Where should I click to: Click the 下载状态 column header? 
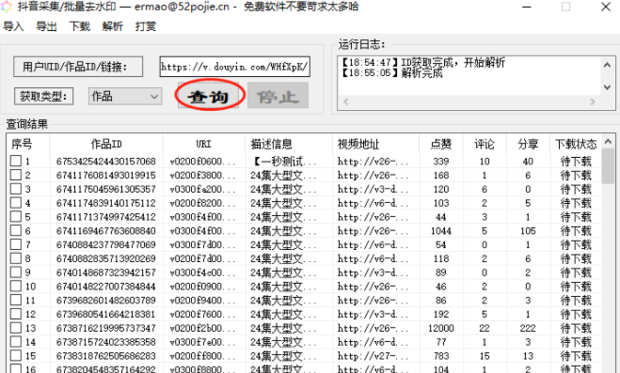coord(576,144)
